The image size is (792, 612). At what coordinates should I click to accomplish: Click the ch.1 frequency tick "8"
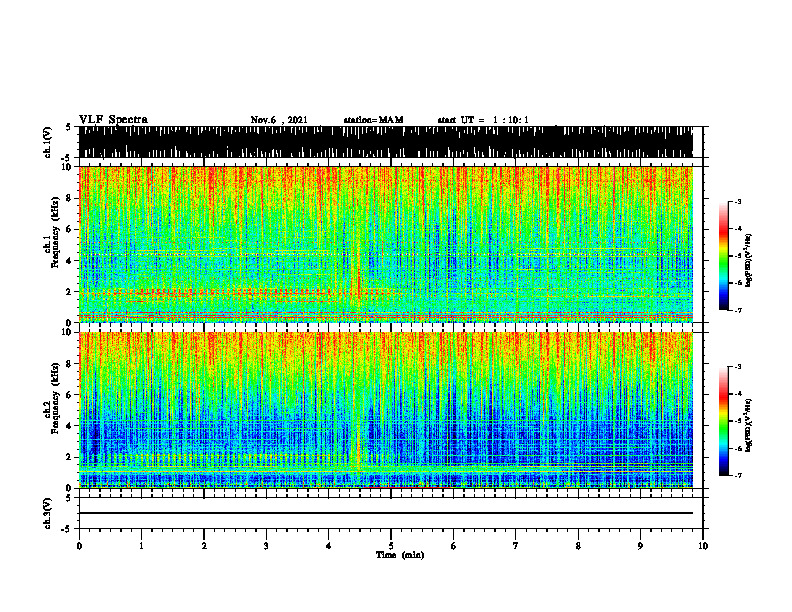(71, 198)
